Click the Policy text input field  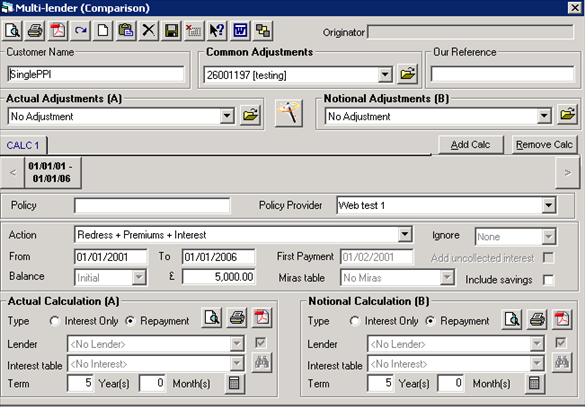click(x=152, y=206)
